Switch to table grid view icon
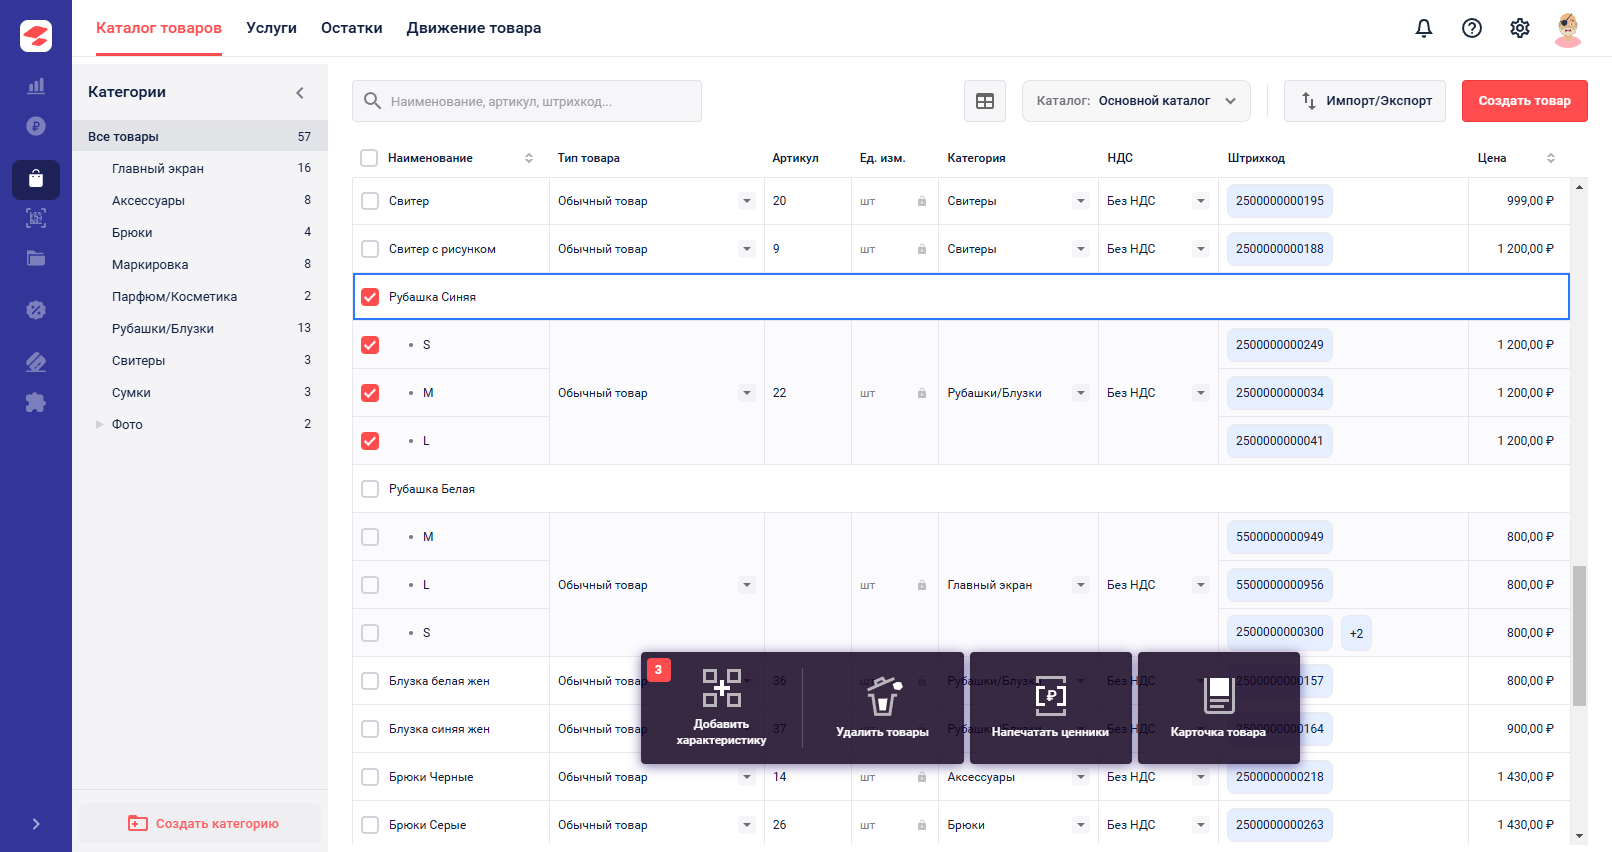The image size is (1612, 852). pos(985,101)
